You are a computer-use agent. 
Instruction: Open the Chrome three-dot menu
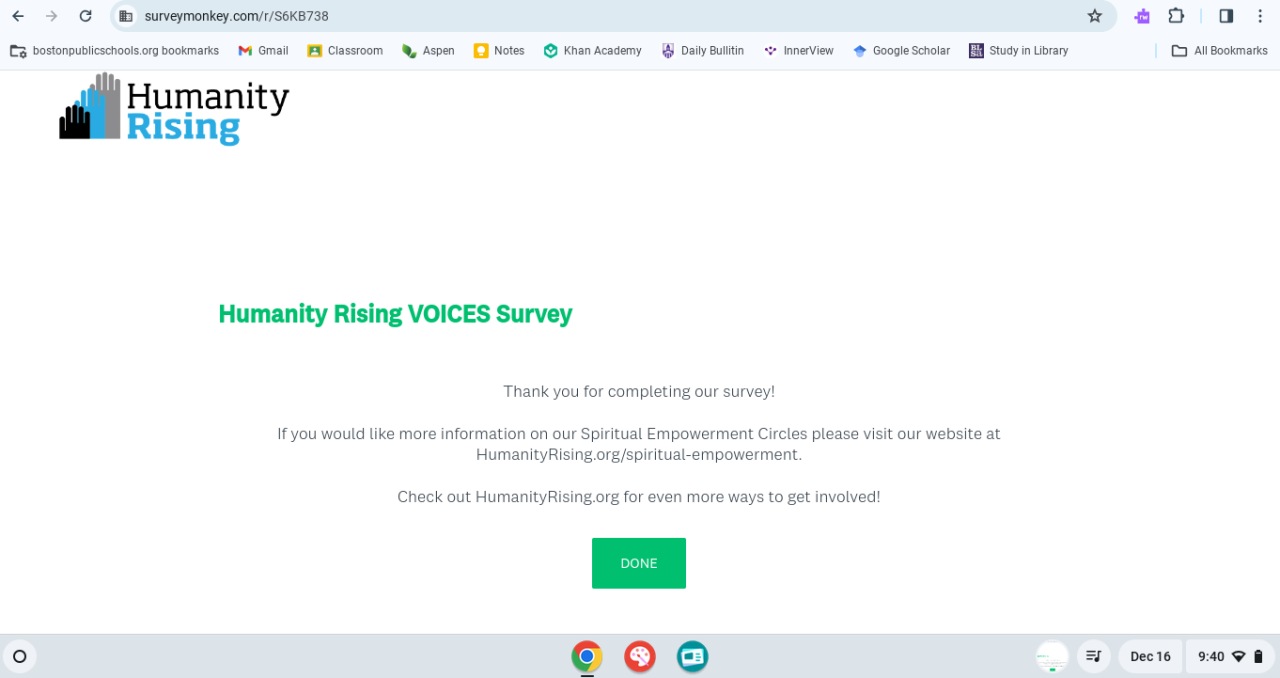pyautogui.click(x=1260, y=16)
